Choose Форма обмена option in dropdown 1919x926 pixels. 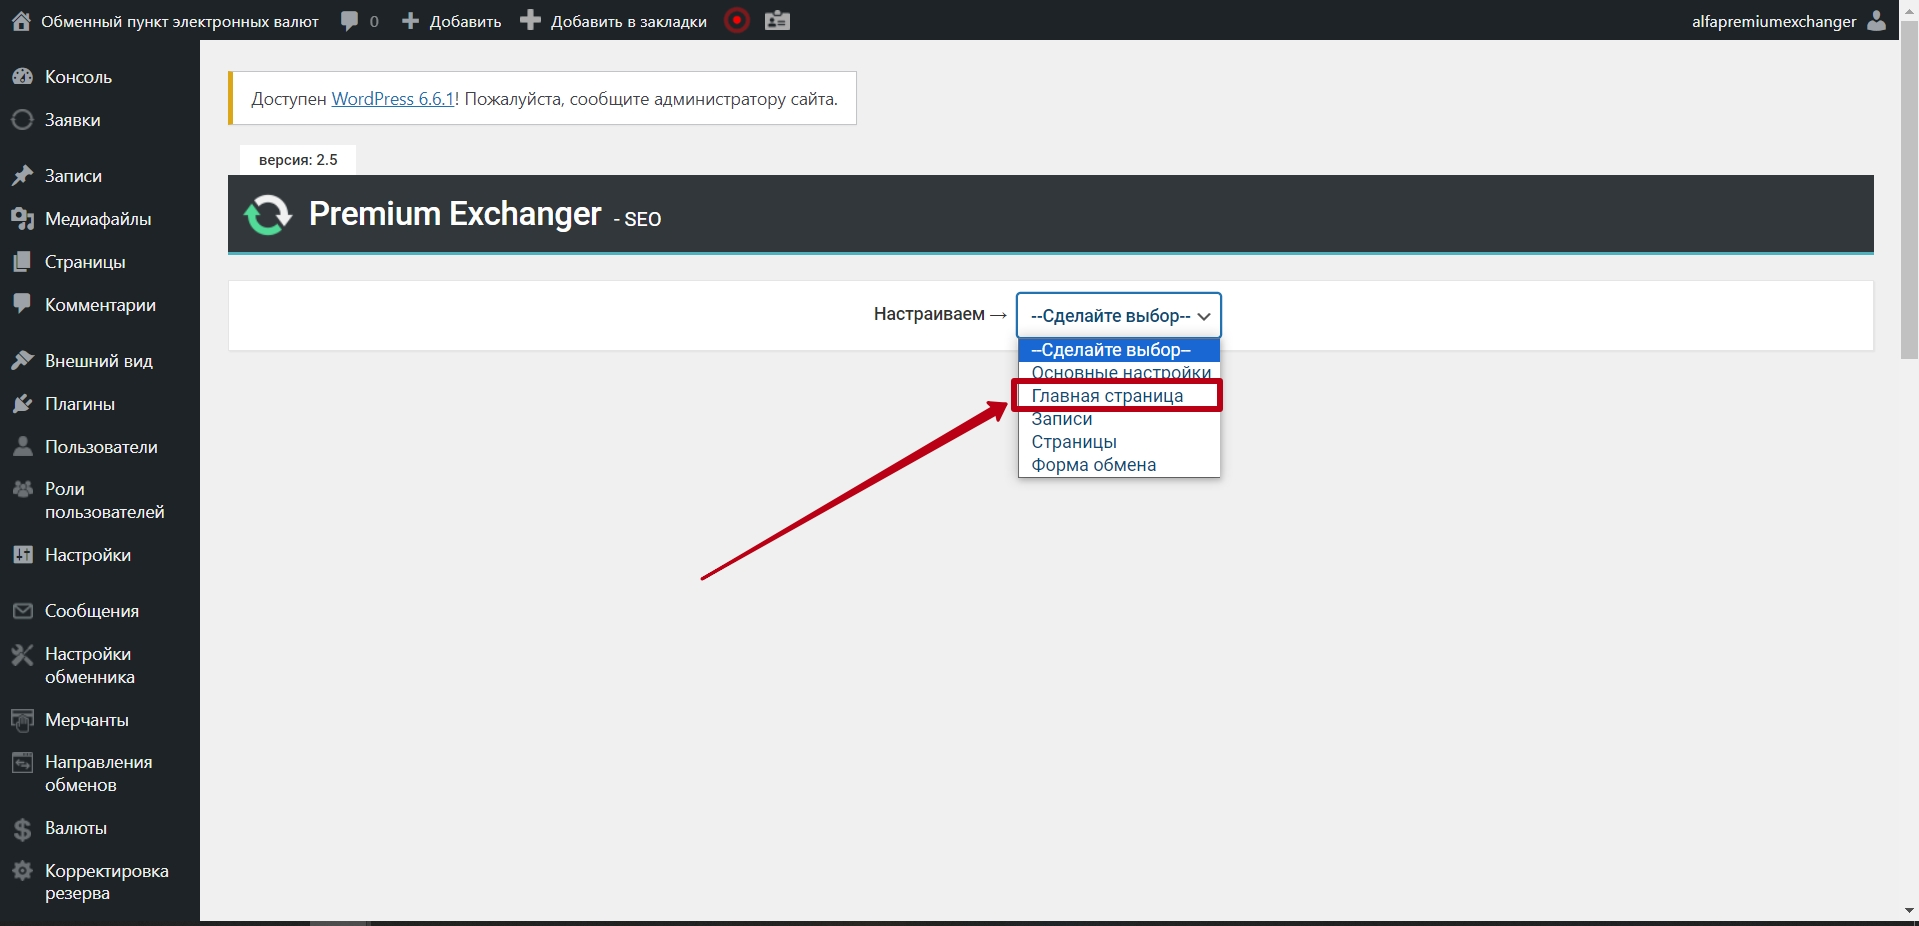(x=1093, y=465)
